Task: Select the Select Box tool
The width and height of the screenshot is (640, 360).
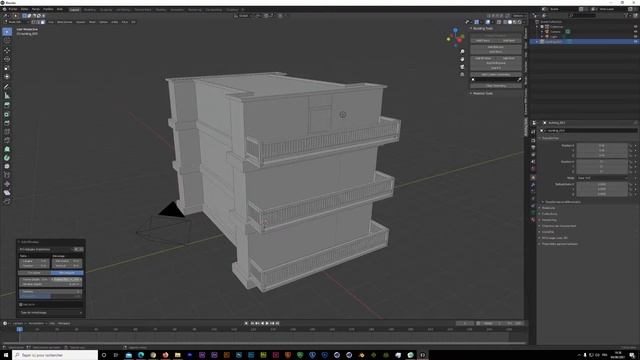Action: pos(7,32)
